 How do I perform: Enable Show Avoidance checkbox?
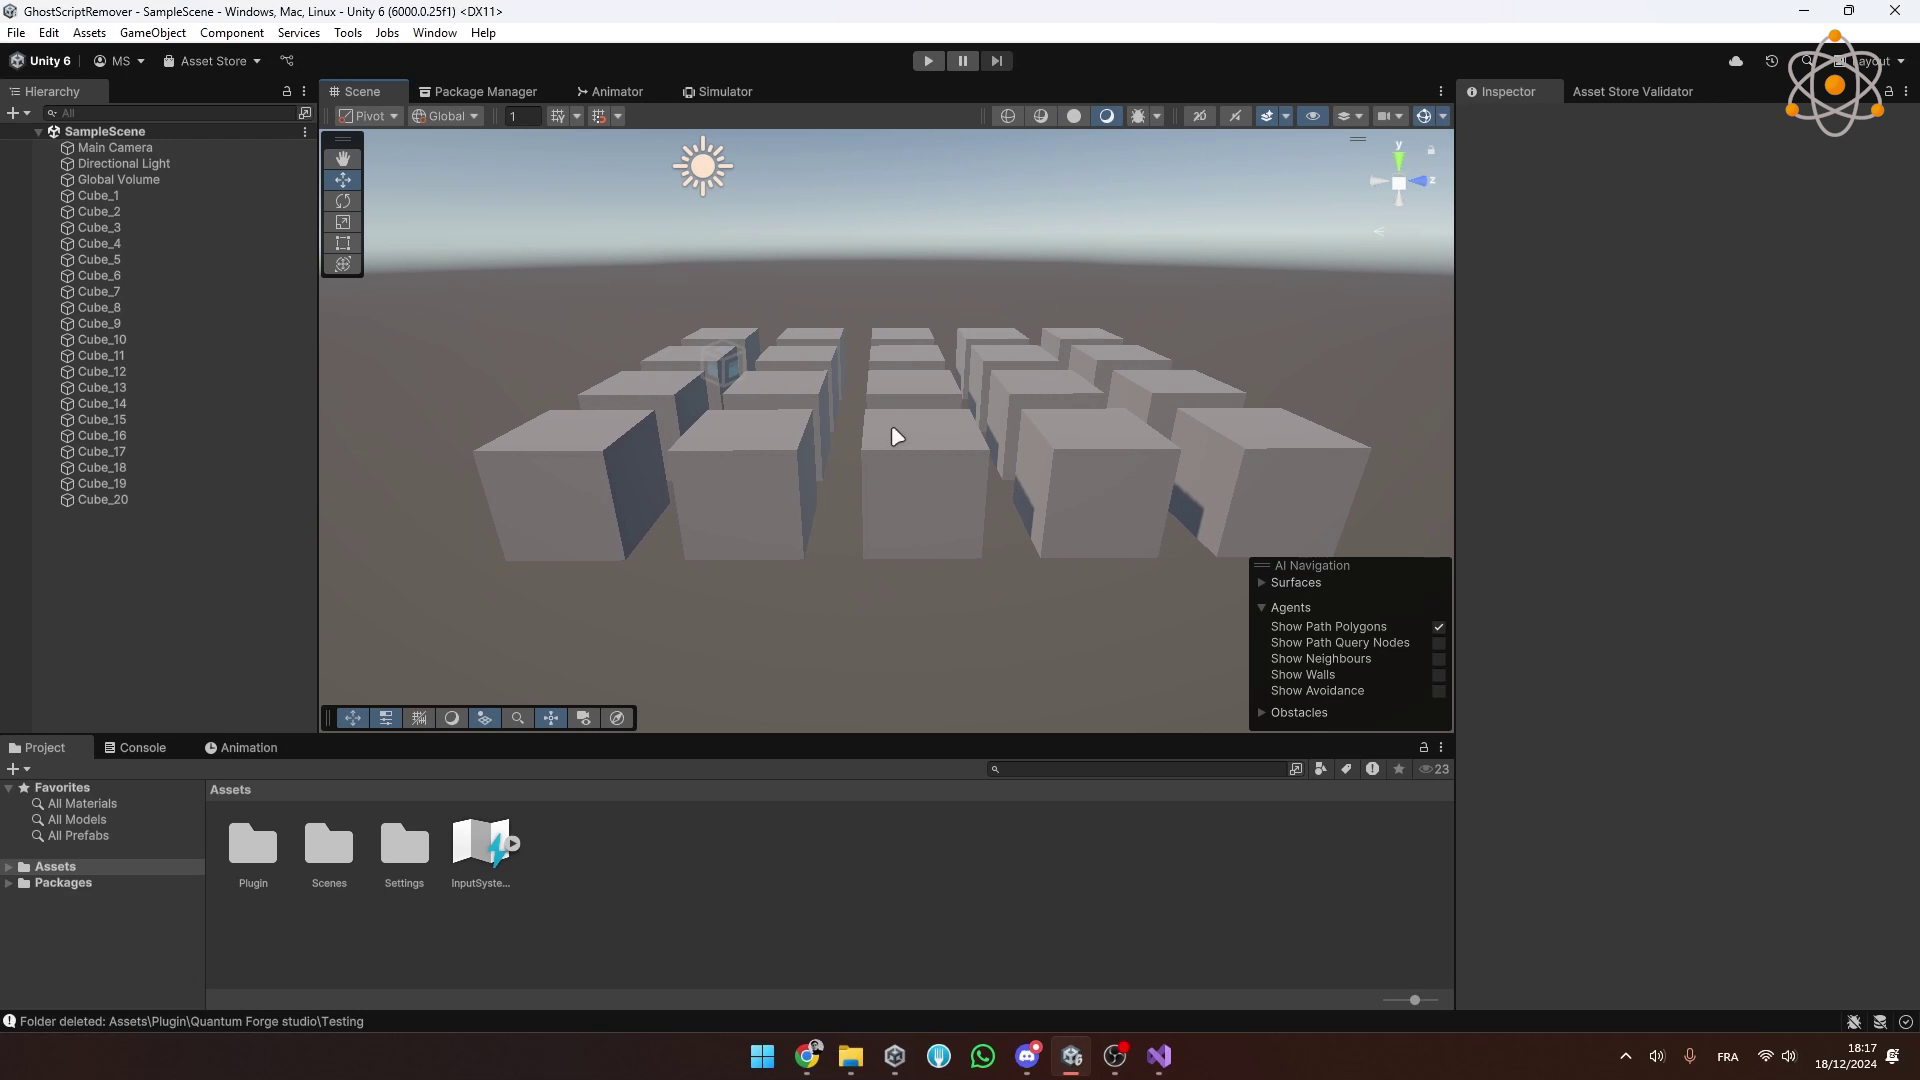tap(1439, 691)
